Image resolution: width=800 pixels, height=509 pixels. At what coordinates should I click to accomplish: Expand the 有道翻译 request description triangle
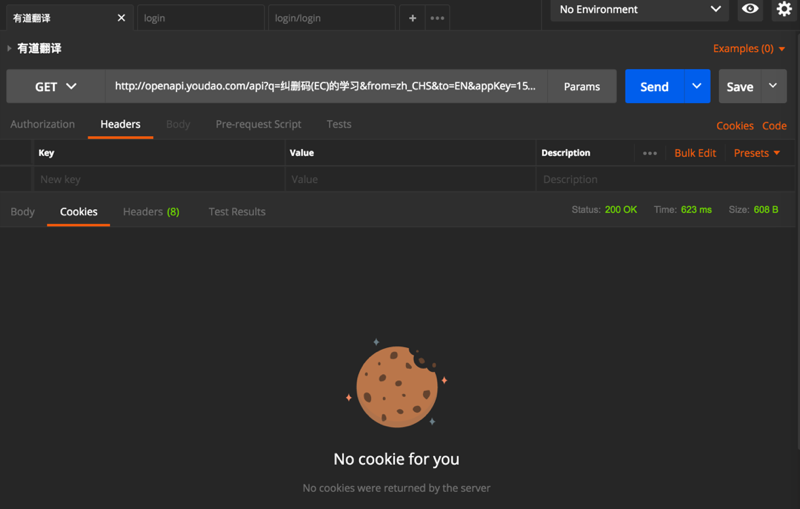pyautogui.click(x=9, y=48)
